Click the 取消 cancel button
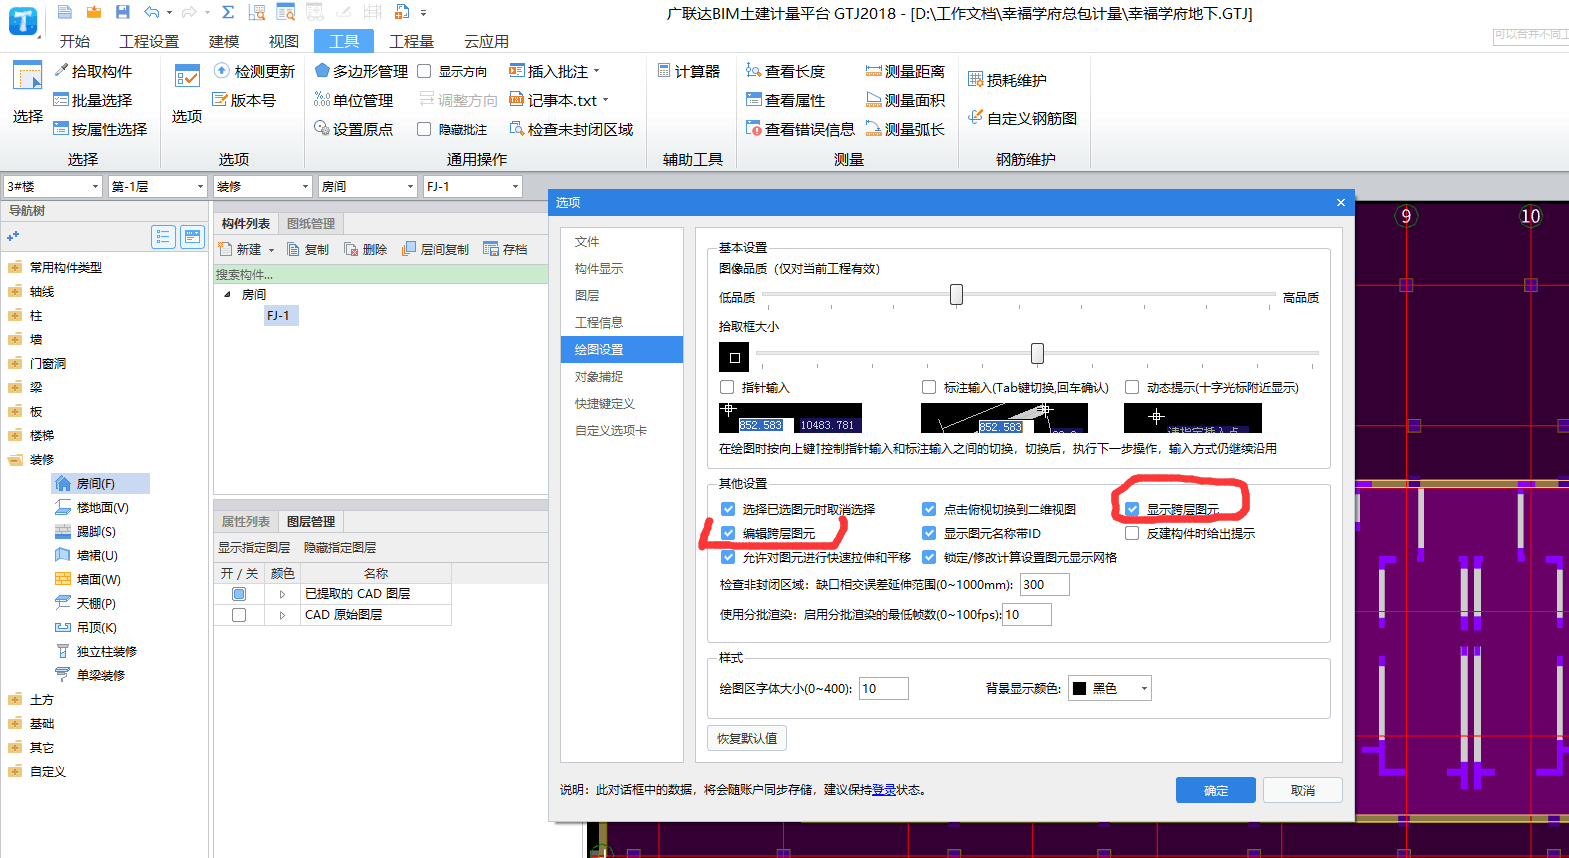 [x=1302, y=790]
